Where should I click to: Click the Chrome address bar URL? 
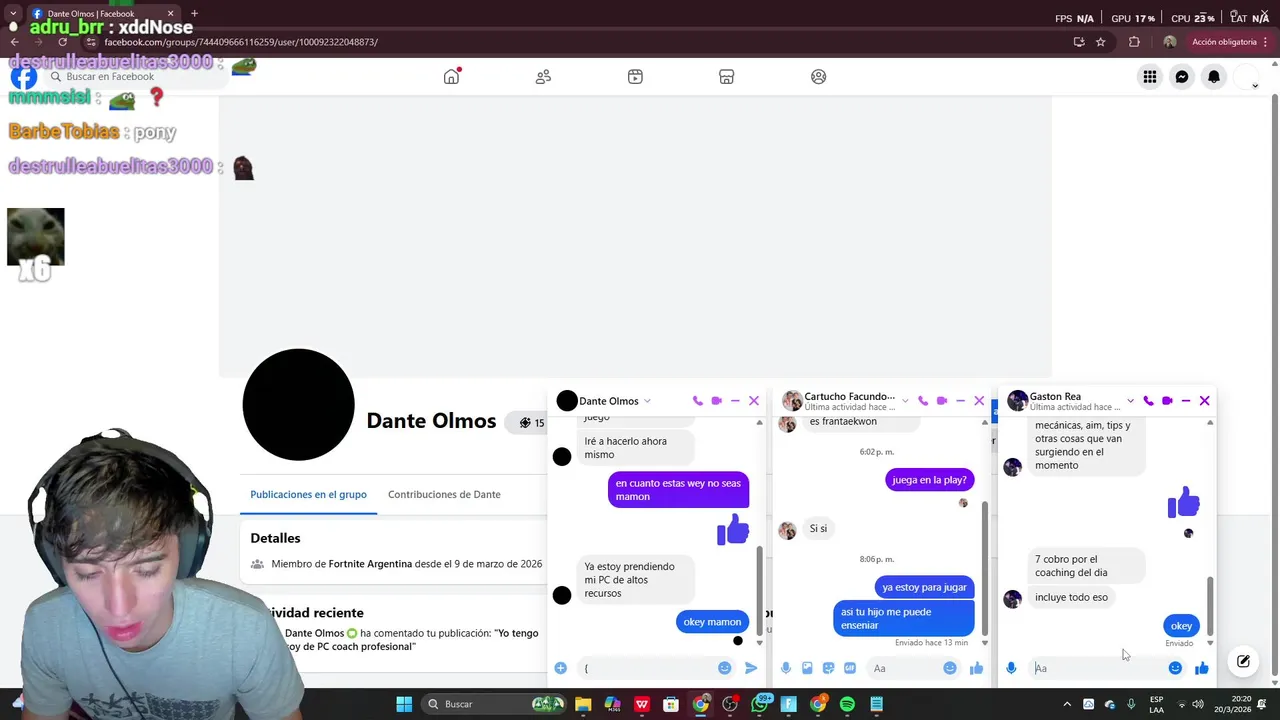point(240,42)
